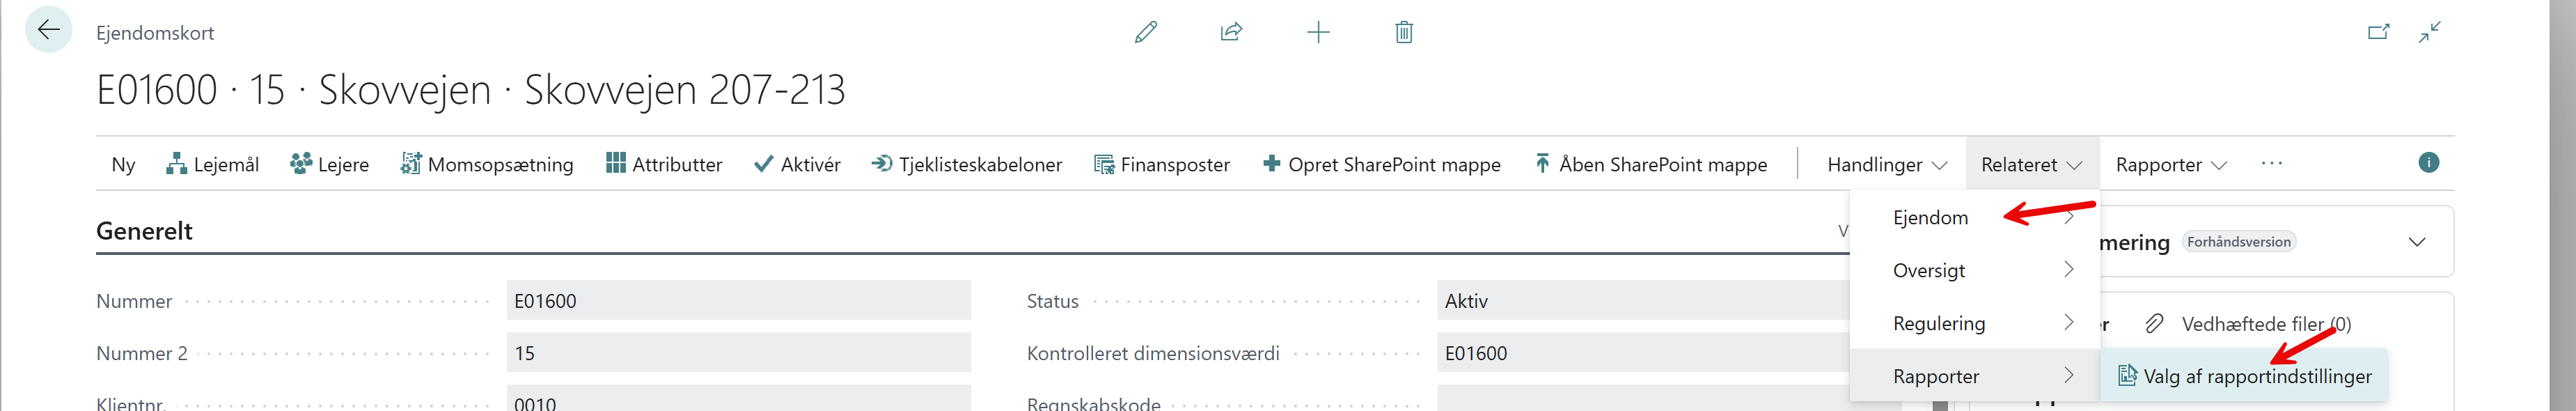Click the trash delete icon
This screenshot has height=411, width=2576.
point(1404,32)
